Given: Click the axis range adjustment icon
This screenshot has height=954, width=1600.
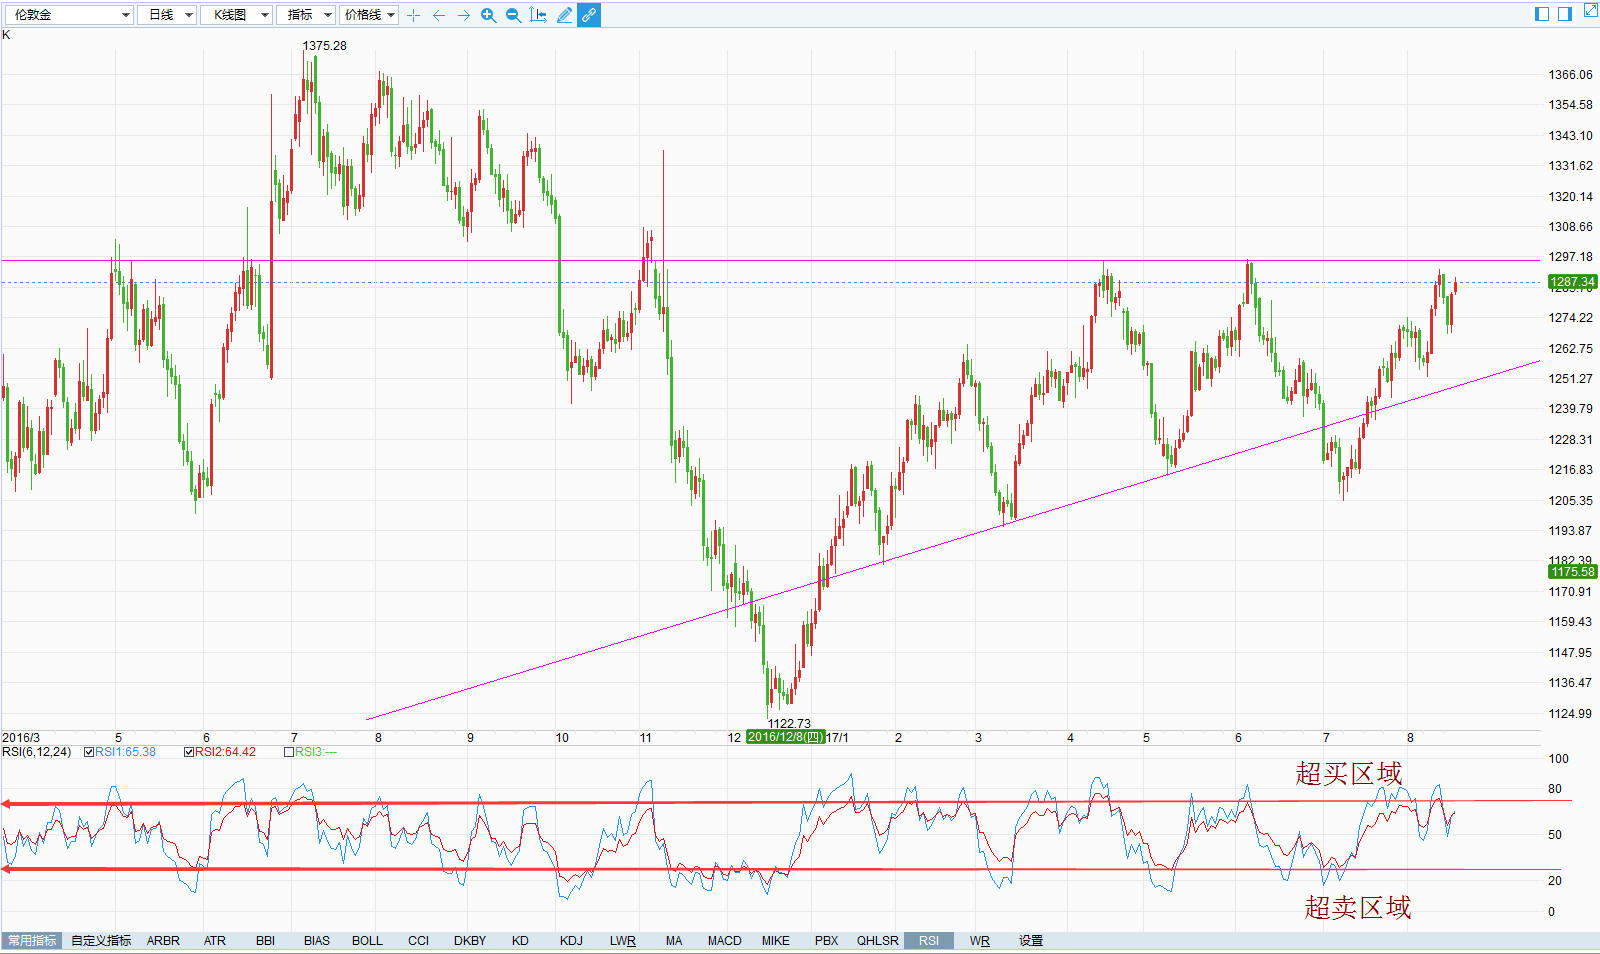Looking at the screenshot, I should [x=538, y=15].
